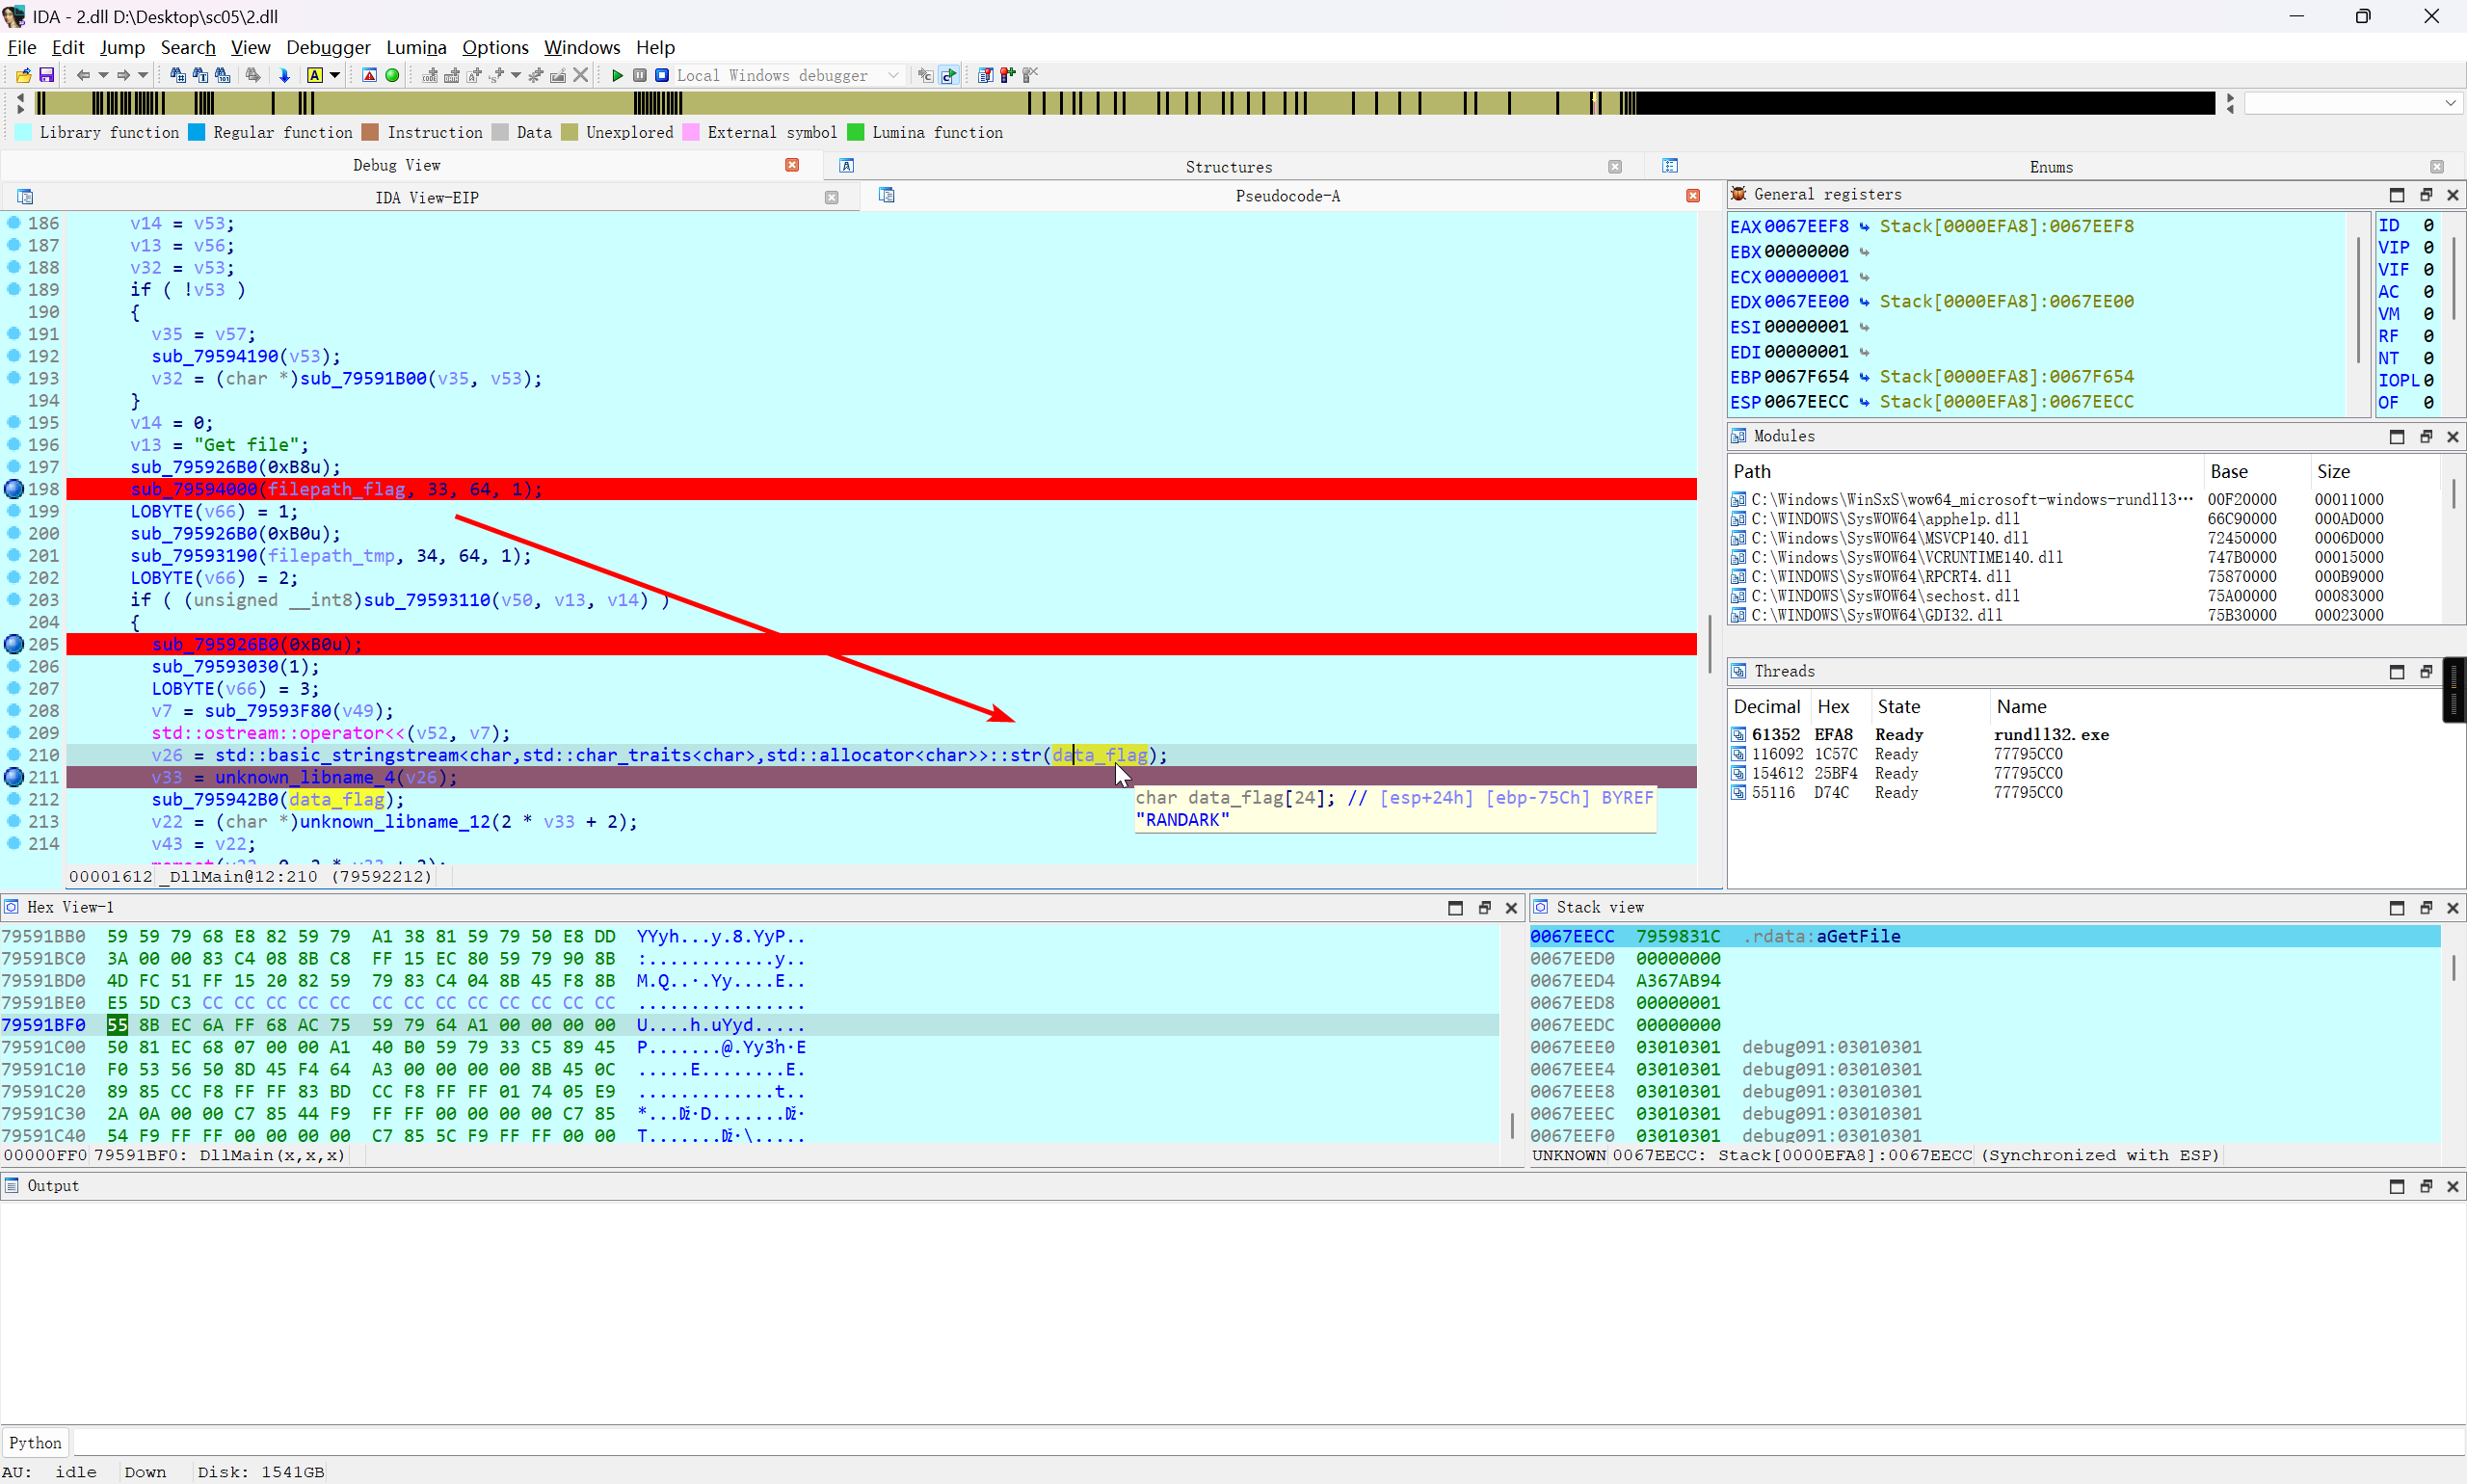2467x1484 pixels.
Task: Click the add breakpoint toolbar icon
Action: pyautogui.click(x=1008, y=75)
